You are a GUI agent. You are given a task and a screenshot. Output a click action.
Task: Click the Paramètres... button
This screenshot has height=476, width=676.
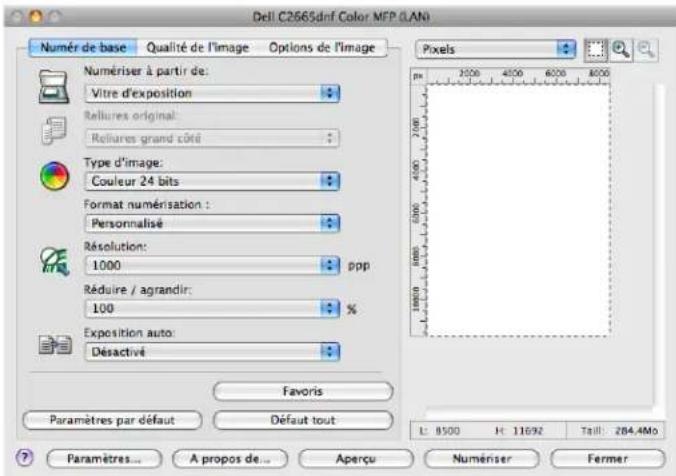point(104,459)
